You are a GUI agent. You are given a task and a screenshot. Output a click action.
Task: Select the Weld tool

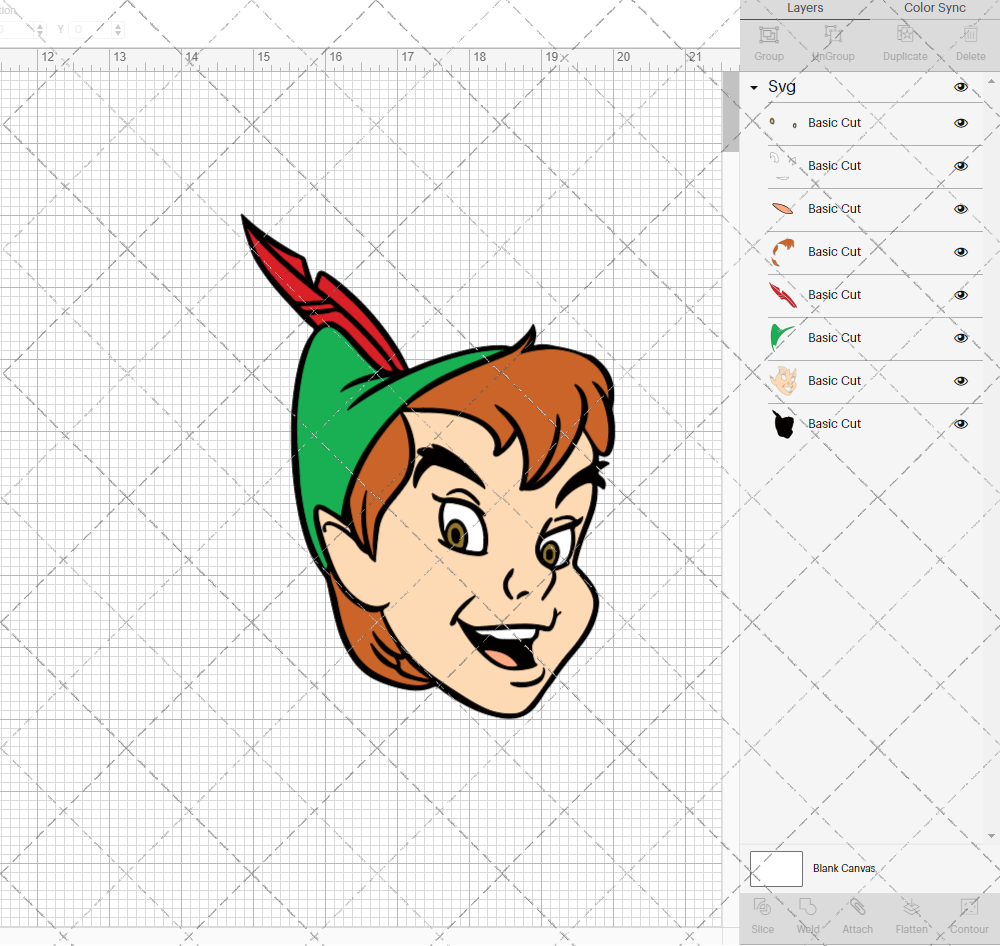pos(807,914)
